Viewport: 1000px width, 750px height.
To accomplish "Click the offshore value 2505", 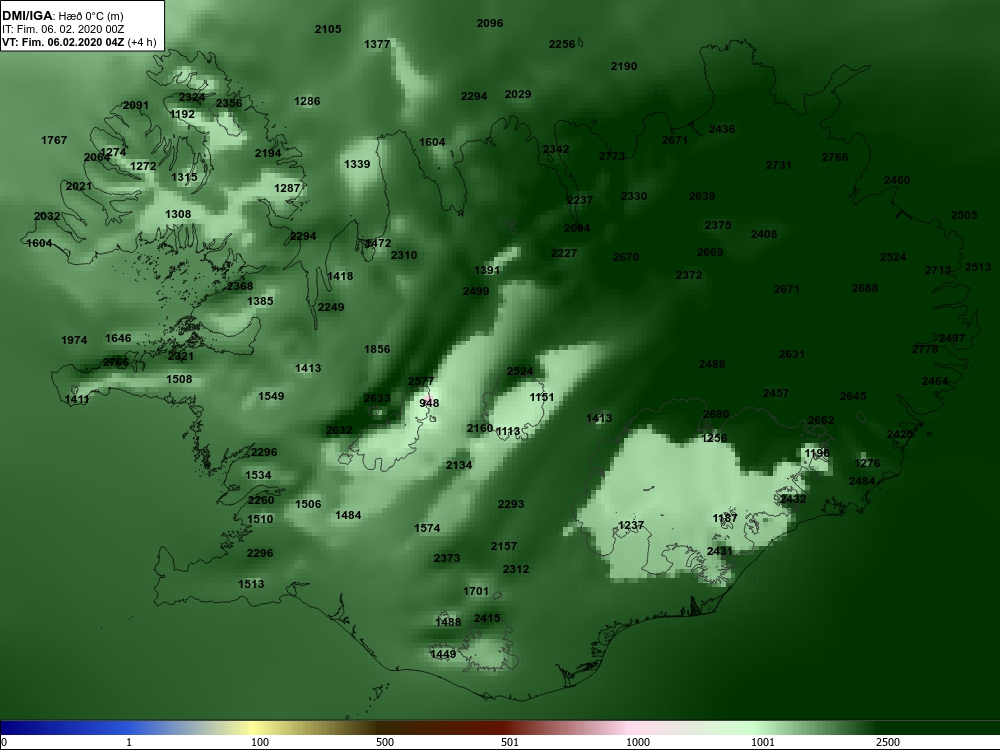I will tap(964, 215).
